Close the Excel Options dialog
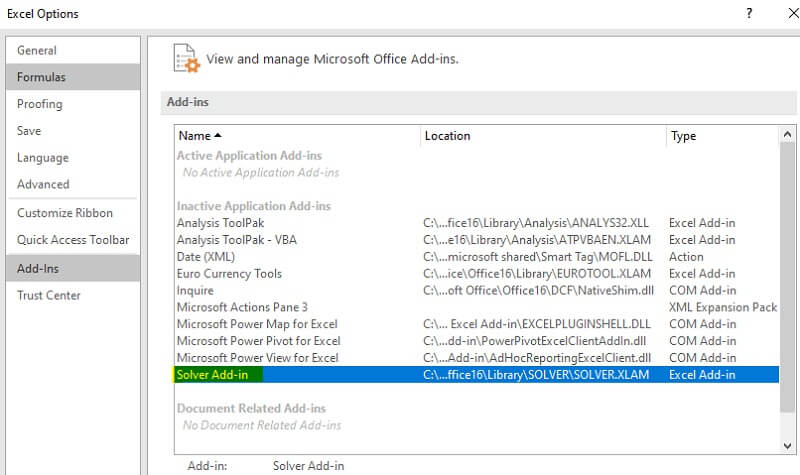 pos(793,13)
